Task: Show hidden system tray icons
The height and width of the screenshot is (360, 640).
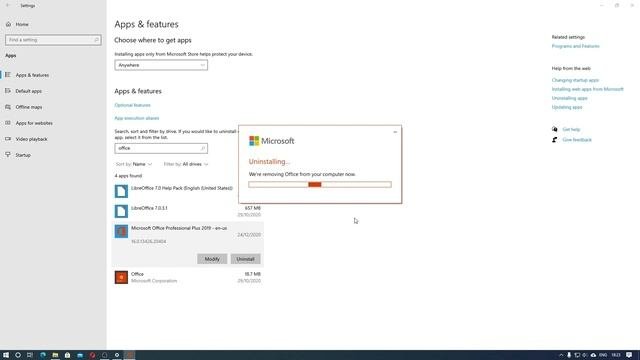Action: point(561,355)
